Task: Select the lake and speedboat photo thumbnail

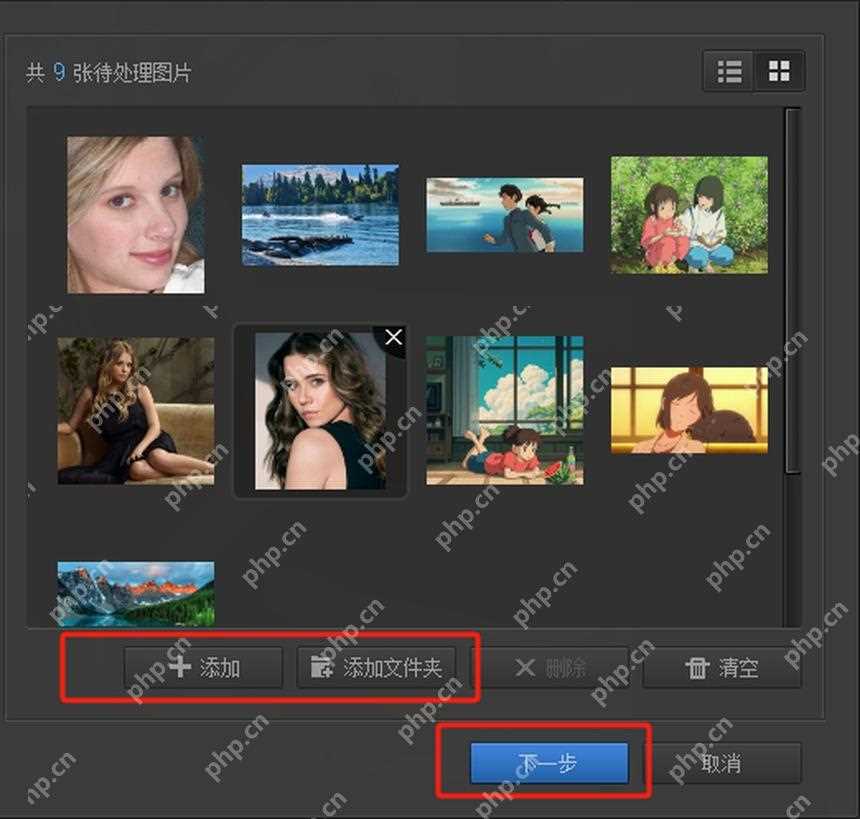Action: click(x=320, y=215)
